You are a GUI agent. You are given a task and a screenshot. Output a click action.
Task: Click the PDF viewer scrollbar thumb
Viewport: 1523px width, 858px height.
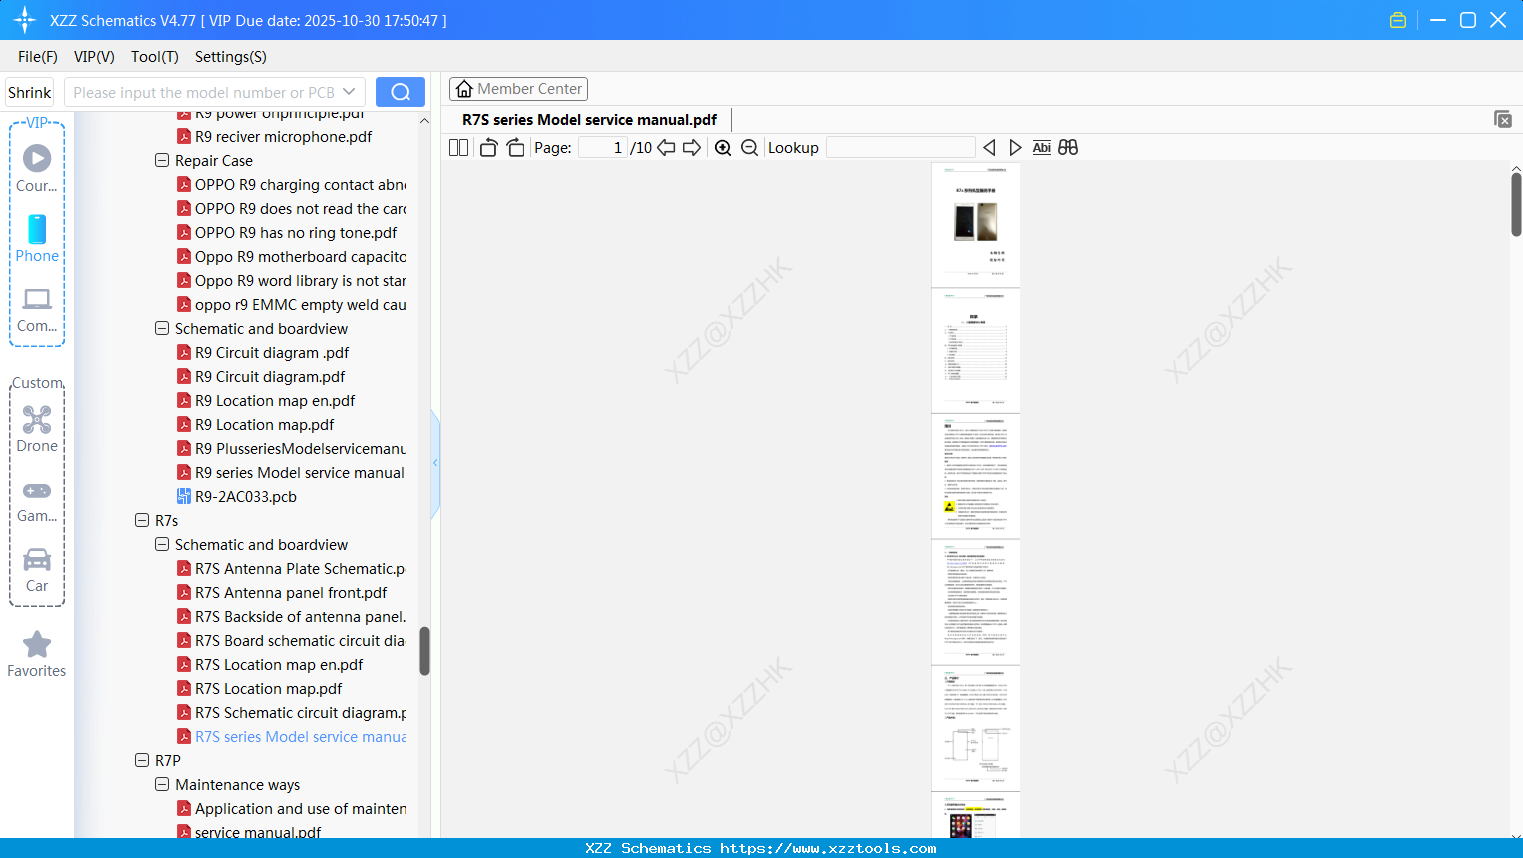point(1516,204)
